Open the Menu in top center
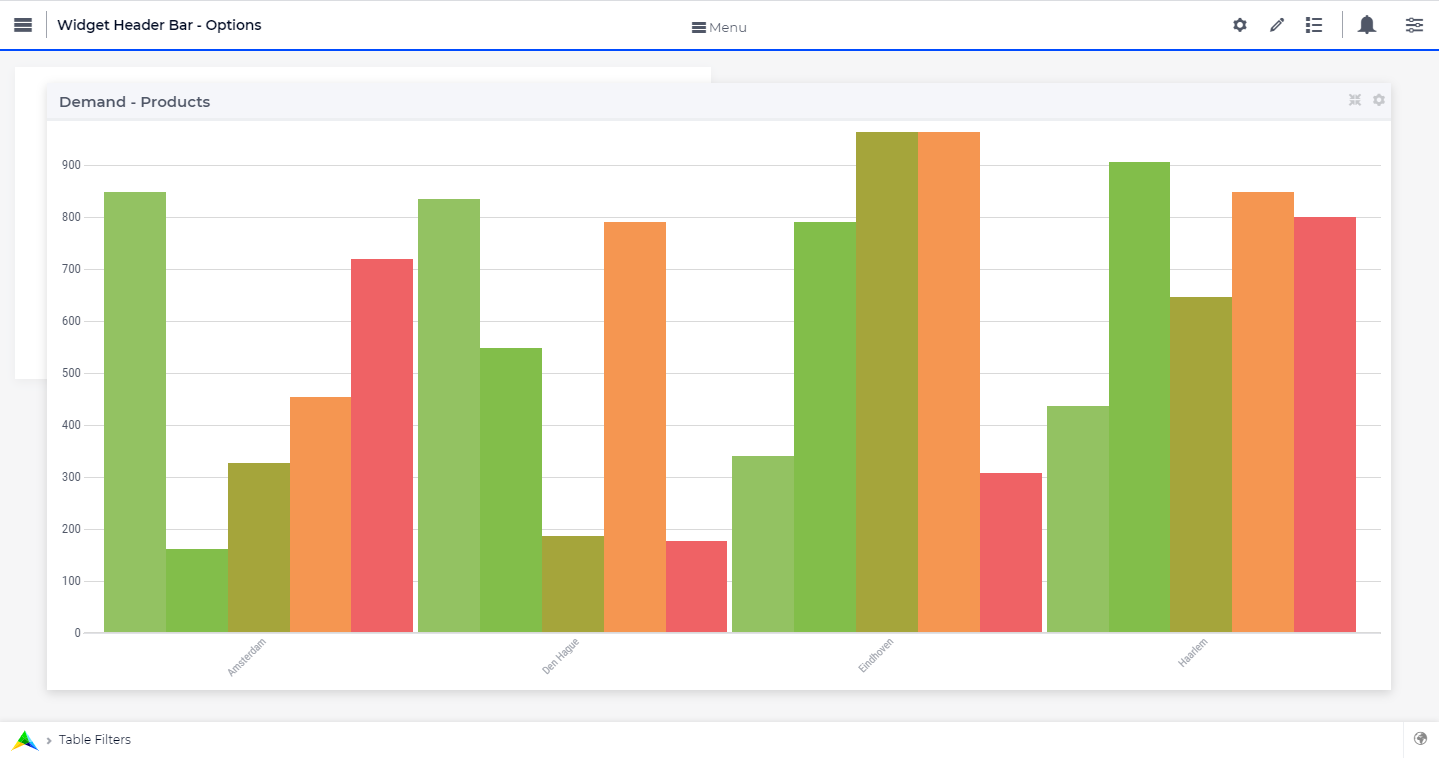The image size is (1440, 758). [719, 27]
